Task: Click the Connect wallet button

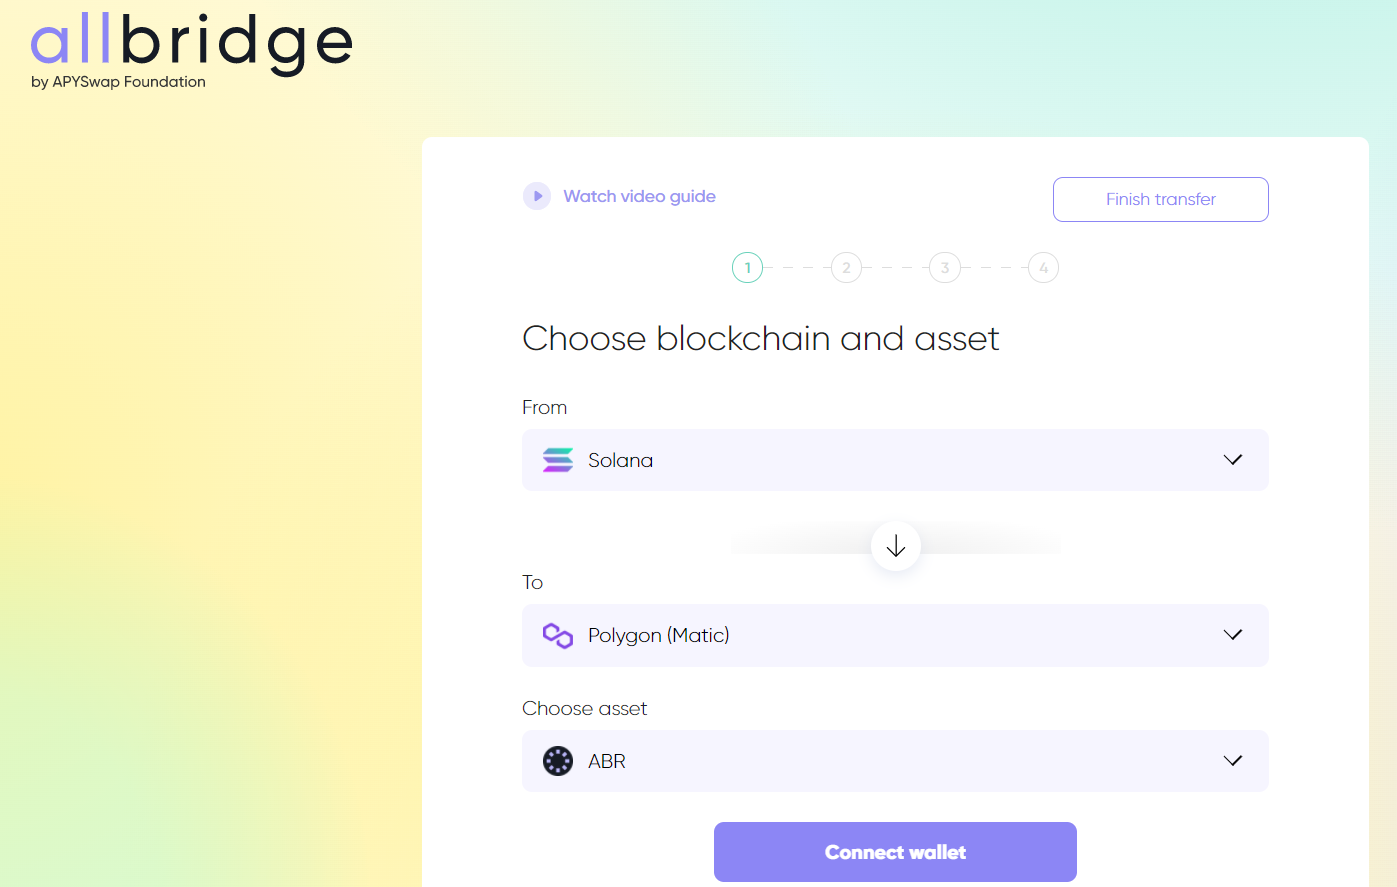Action: [x=895, y=851]
